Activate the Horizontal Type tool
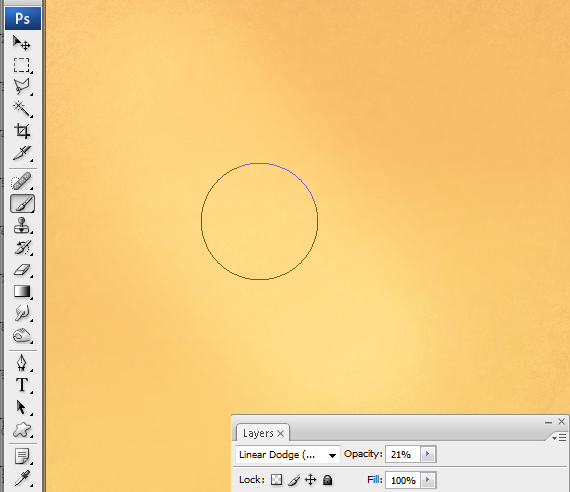Image resolution: width=570 pixels, height=492 pixels. (x=22, y=385)
